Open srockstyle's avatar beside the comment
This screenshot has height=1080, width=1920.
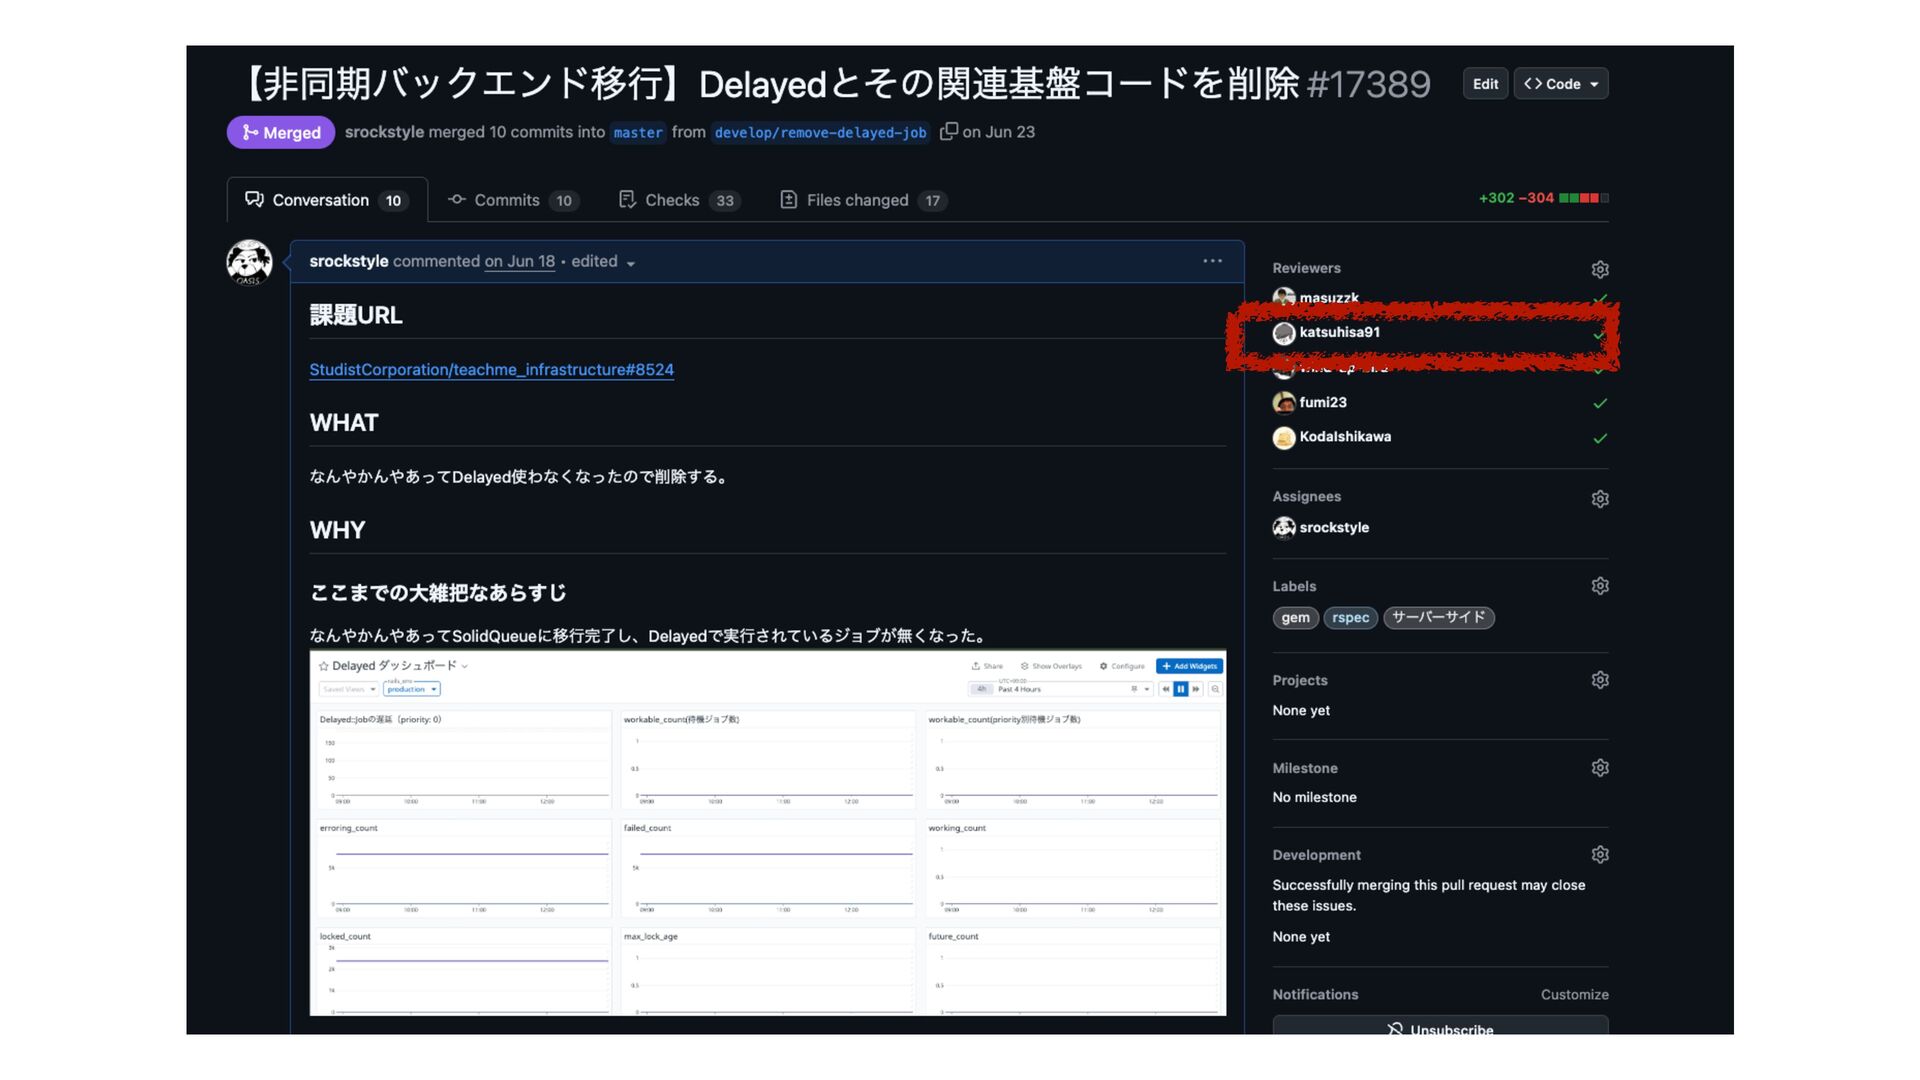pyautogui.click(x=249, y=263)
